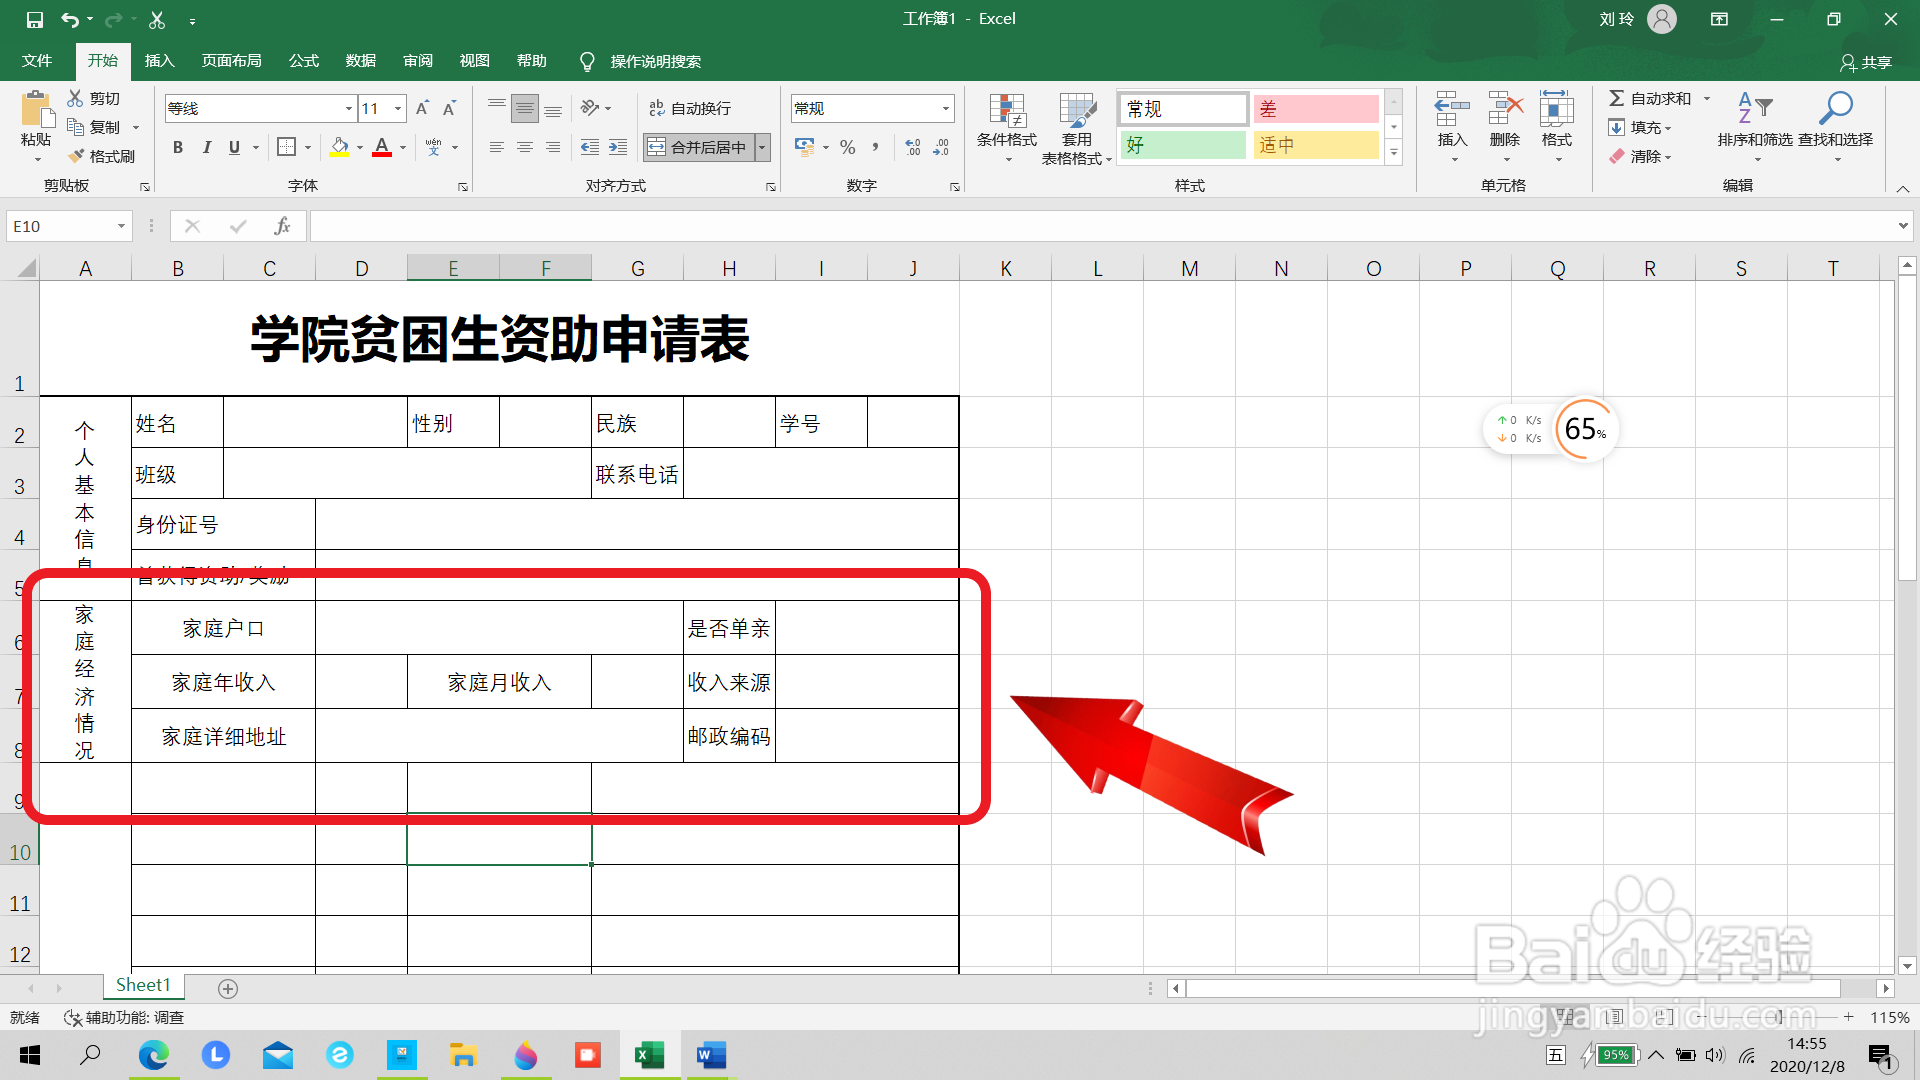The height and width of the screenshot is (1080, 1920).
Task: Open the Sort and Filter tool
Action: [1754, 120]
